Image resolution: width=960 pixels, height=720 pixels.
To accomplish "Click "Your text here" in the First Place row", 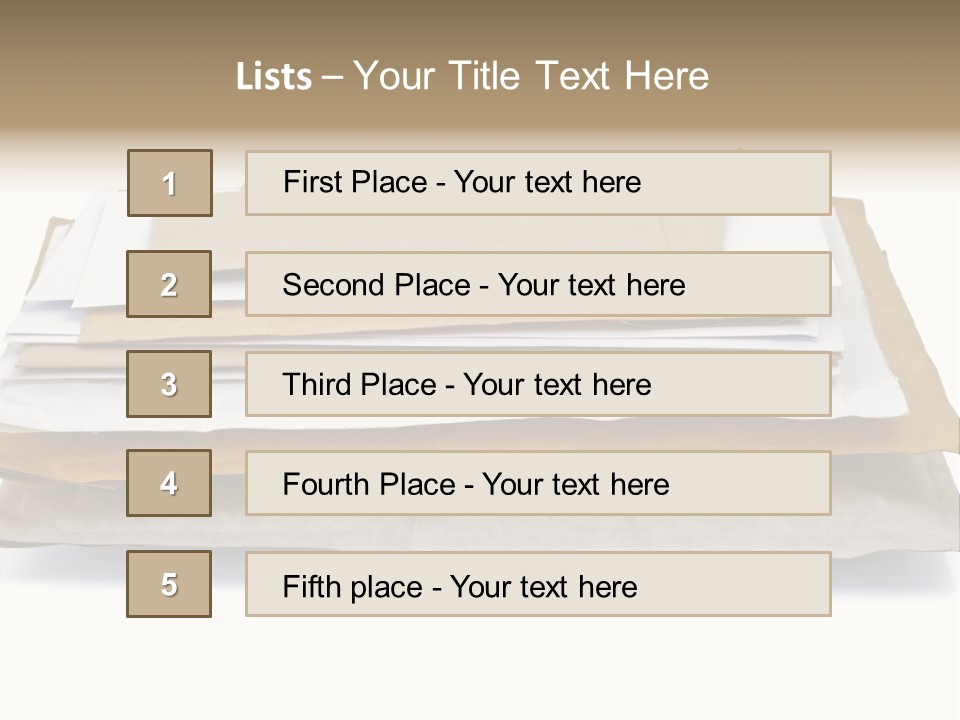I will [547, 183].
